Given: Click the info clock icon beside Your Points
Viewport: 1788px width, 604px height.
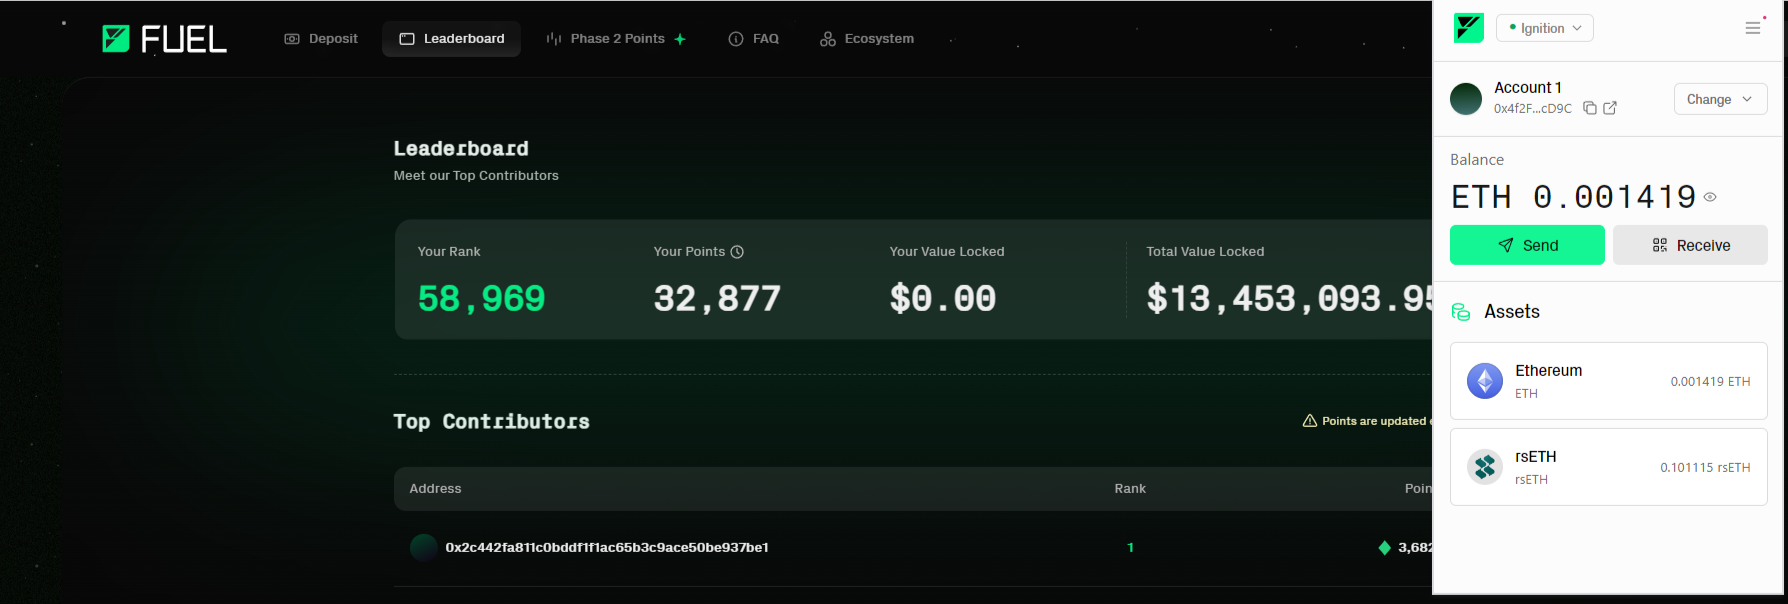Looking at the screenshot, I should click(737, 252).
